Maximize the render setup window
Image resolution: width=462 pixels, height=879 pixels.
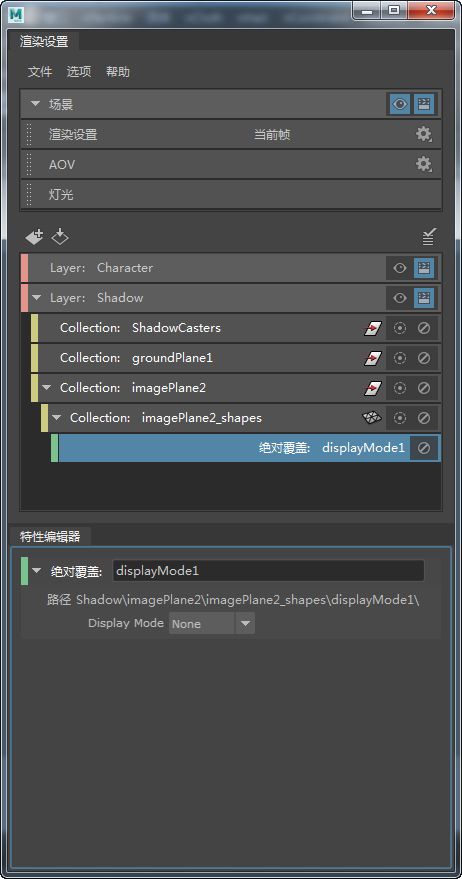pos(394,10)
